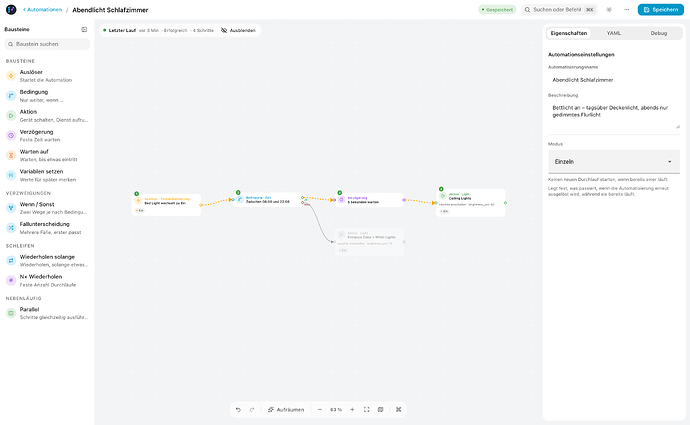Toggle light/dark theme sun icon
The width and height of the screenshot is (690, 425).
[x=609, y=10]
